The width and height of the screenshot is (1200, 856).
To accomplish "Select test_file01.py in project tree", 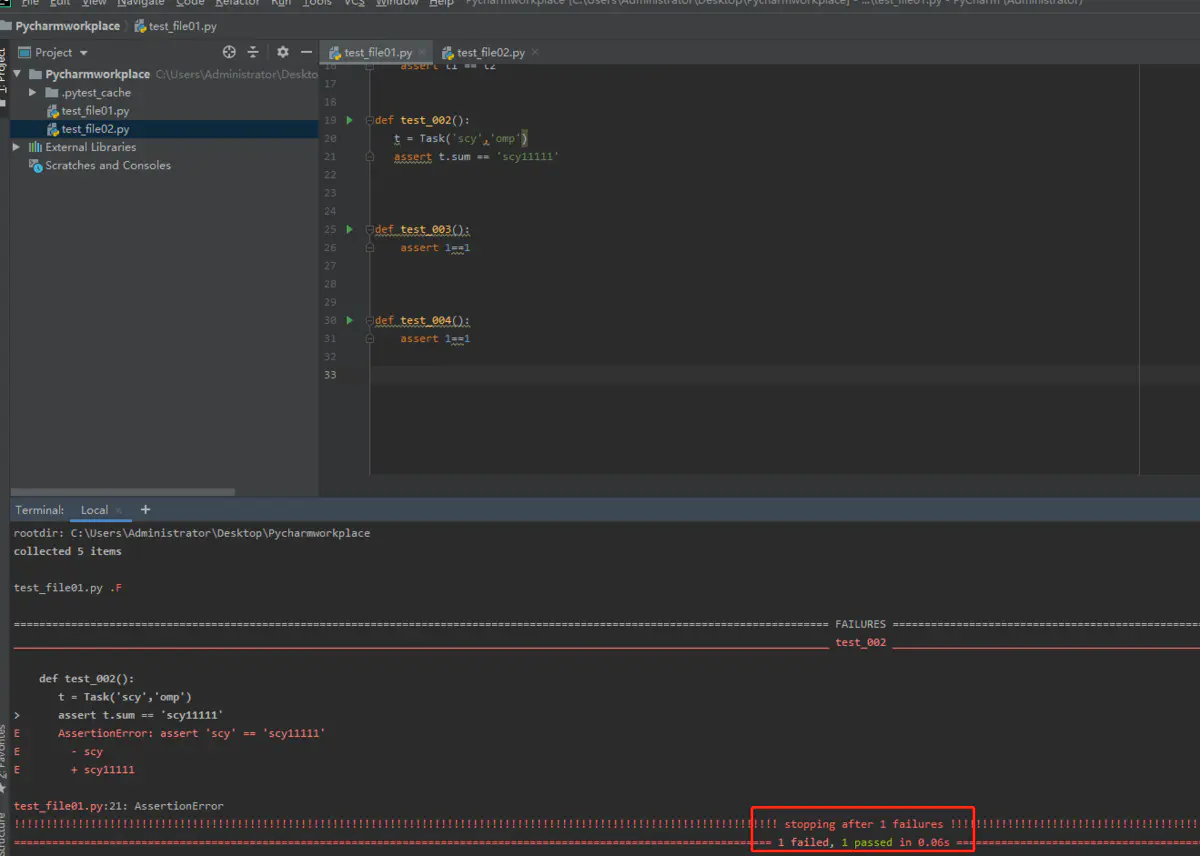I will tap(95, 111).
